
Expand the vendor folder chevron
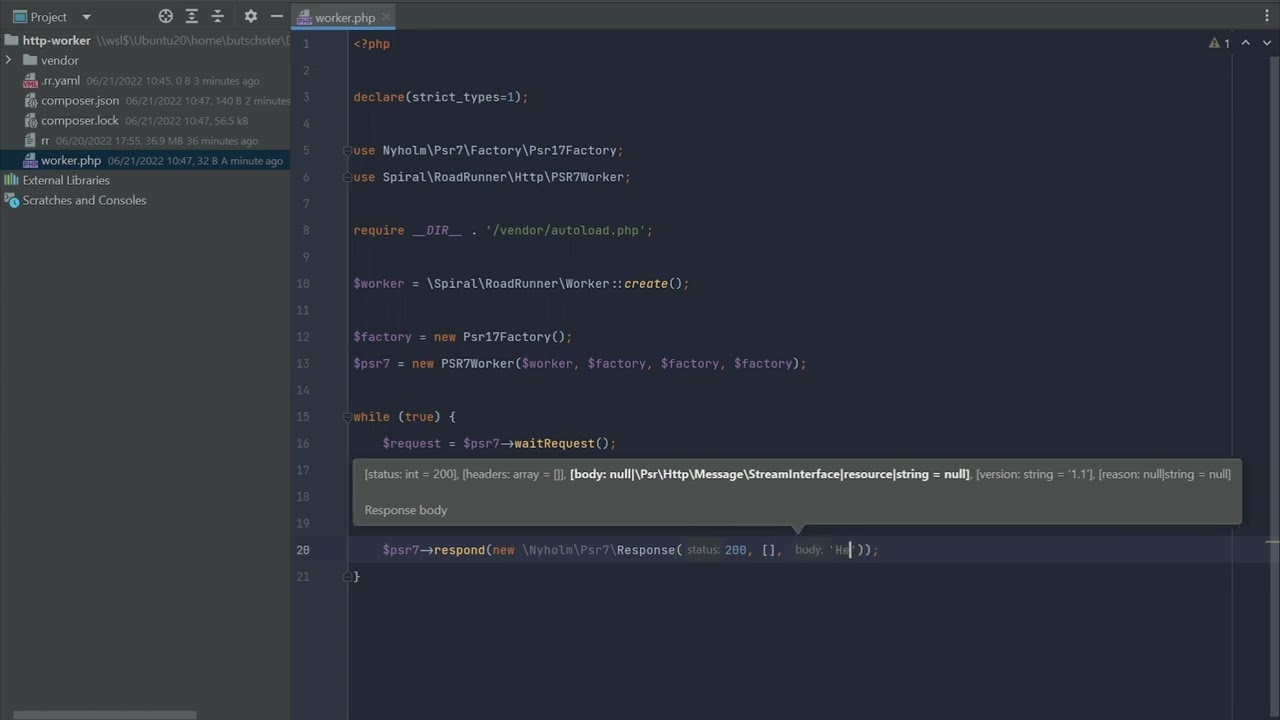click(9, 60)
